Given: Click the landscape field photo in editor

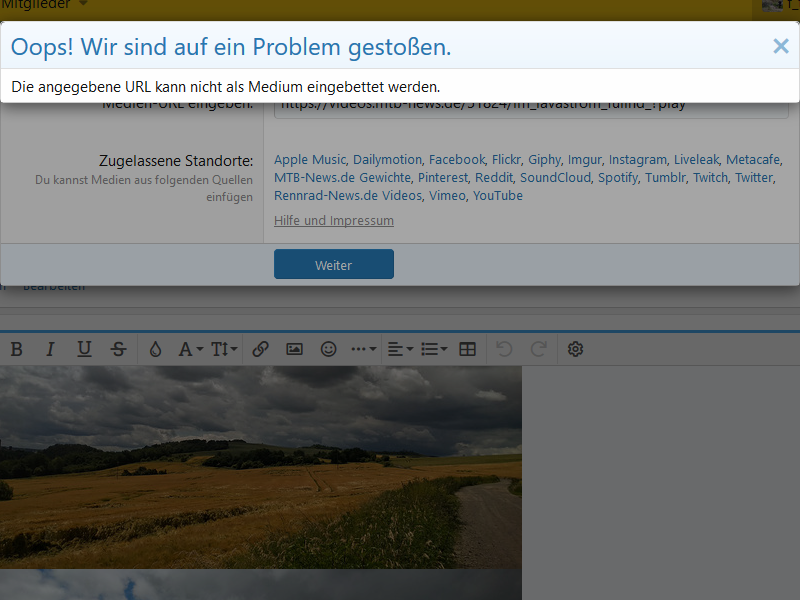Looking at the screenshot, I should [260, 466].
